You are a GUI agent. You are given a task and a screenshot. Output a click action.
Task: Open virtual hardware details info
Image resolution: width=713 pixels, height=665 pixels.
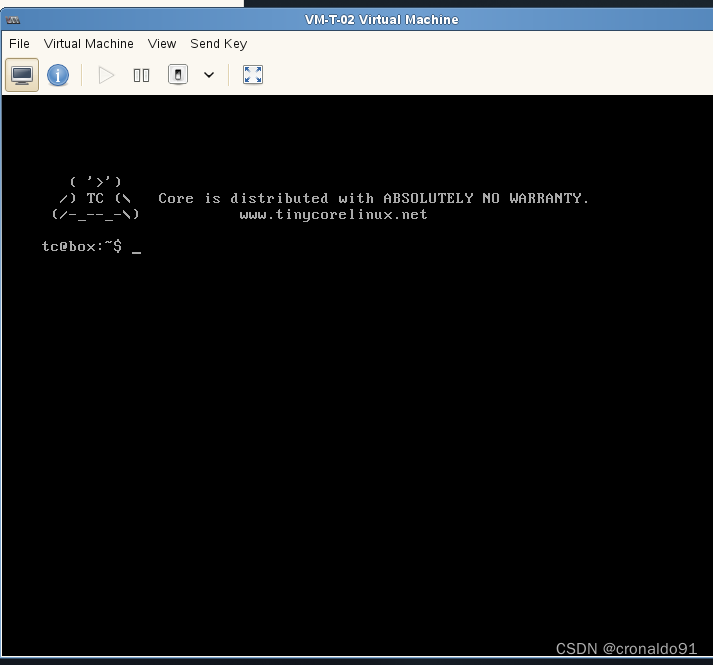(58, 75)
